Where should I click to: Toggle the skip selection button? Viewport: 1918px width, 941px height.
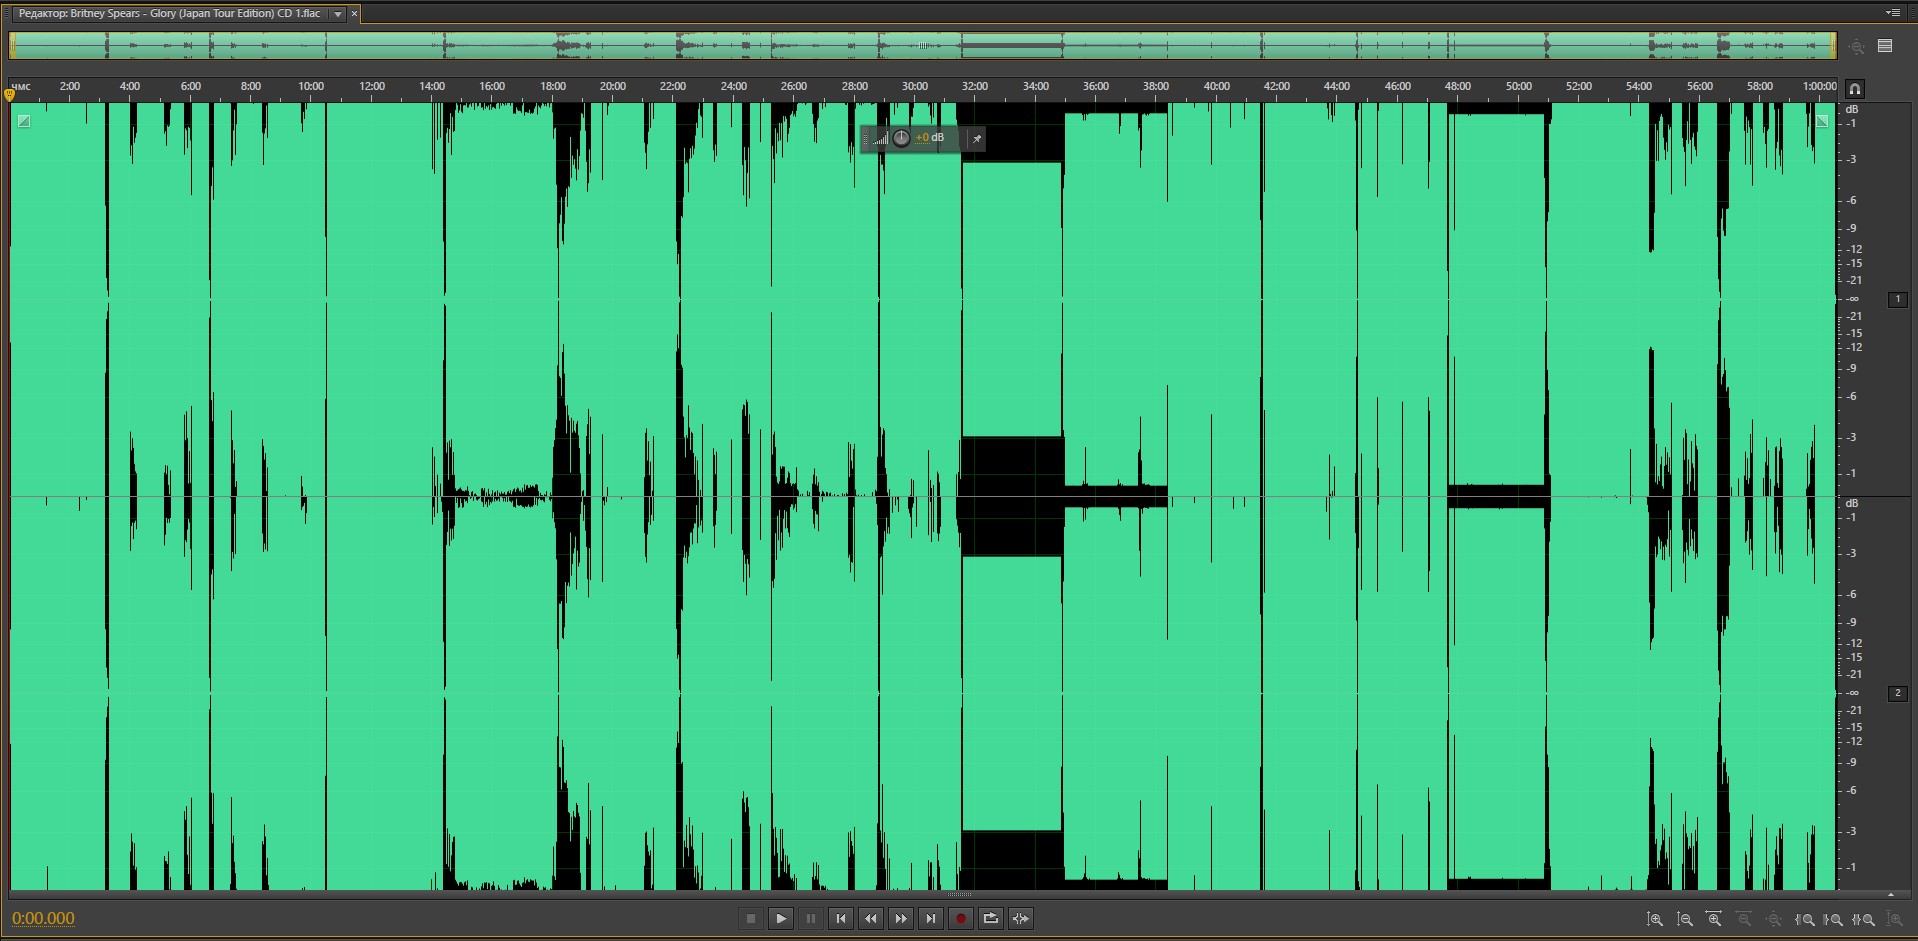tap(1021, 918)
